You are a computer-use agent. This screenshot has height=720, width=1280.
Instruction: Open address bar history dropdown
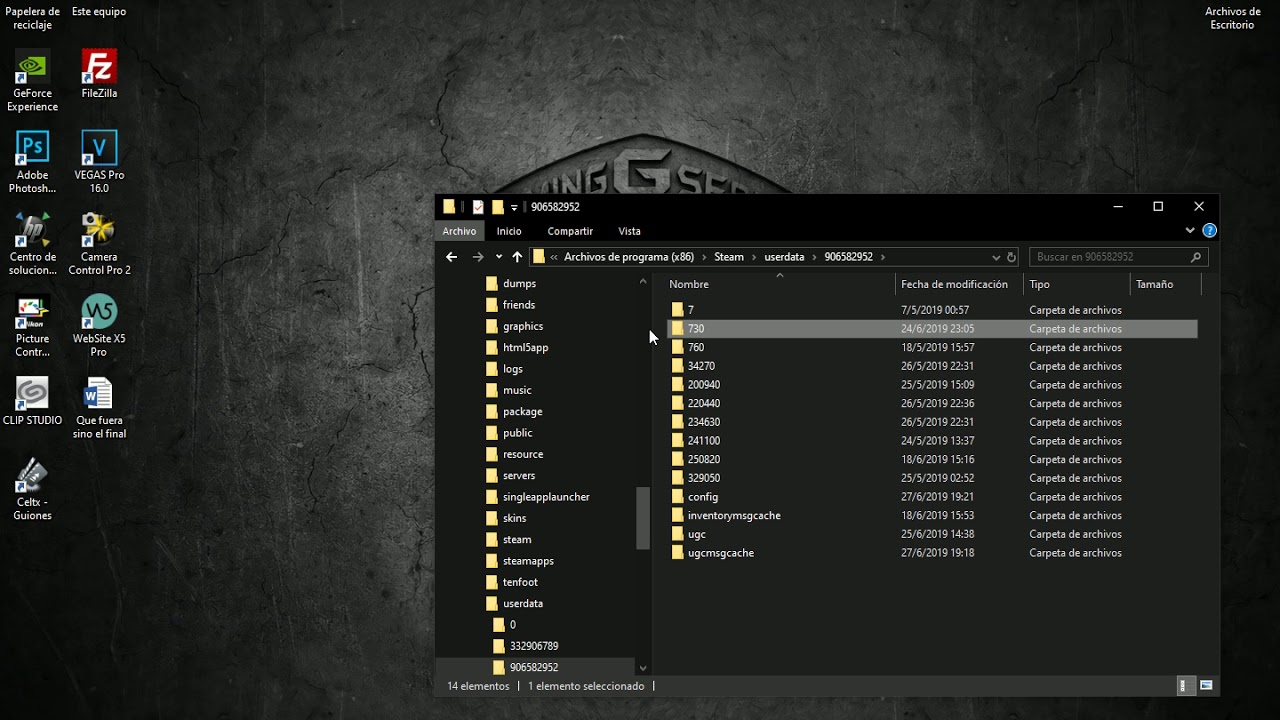996,257
